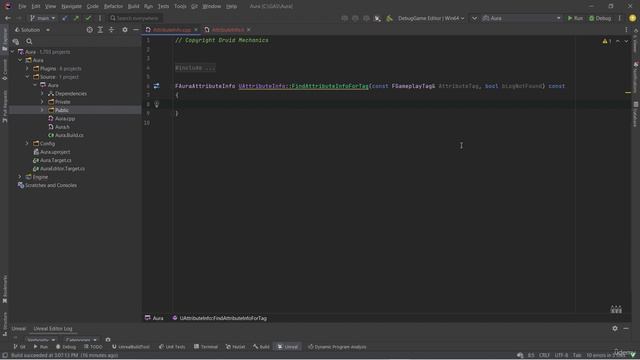Viewport: 640px width, 360px height.
Task: Open the DebugGame Editor Win64 configuration dropdown
Action: [431, 18]
